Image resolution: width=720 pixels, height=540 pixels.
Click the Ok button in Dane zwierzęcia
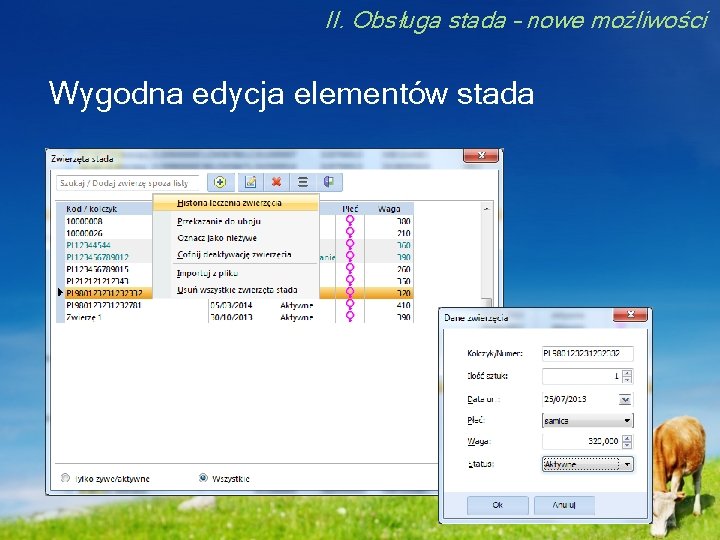(498, 505)
